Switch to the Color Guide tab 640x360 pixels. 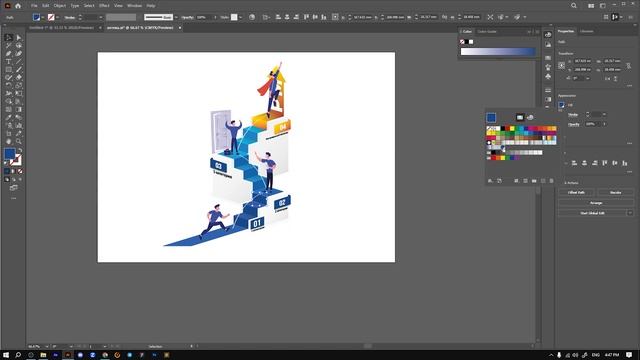click(x=487, y=31)
